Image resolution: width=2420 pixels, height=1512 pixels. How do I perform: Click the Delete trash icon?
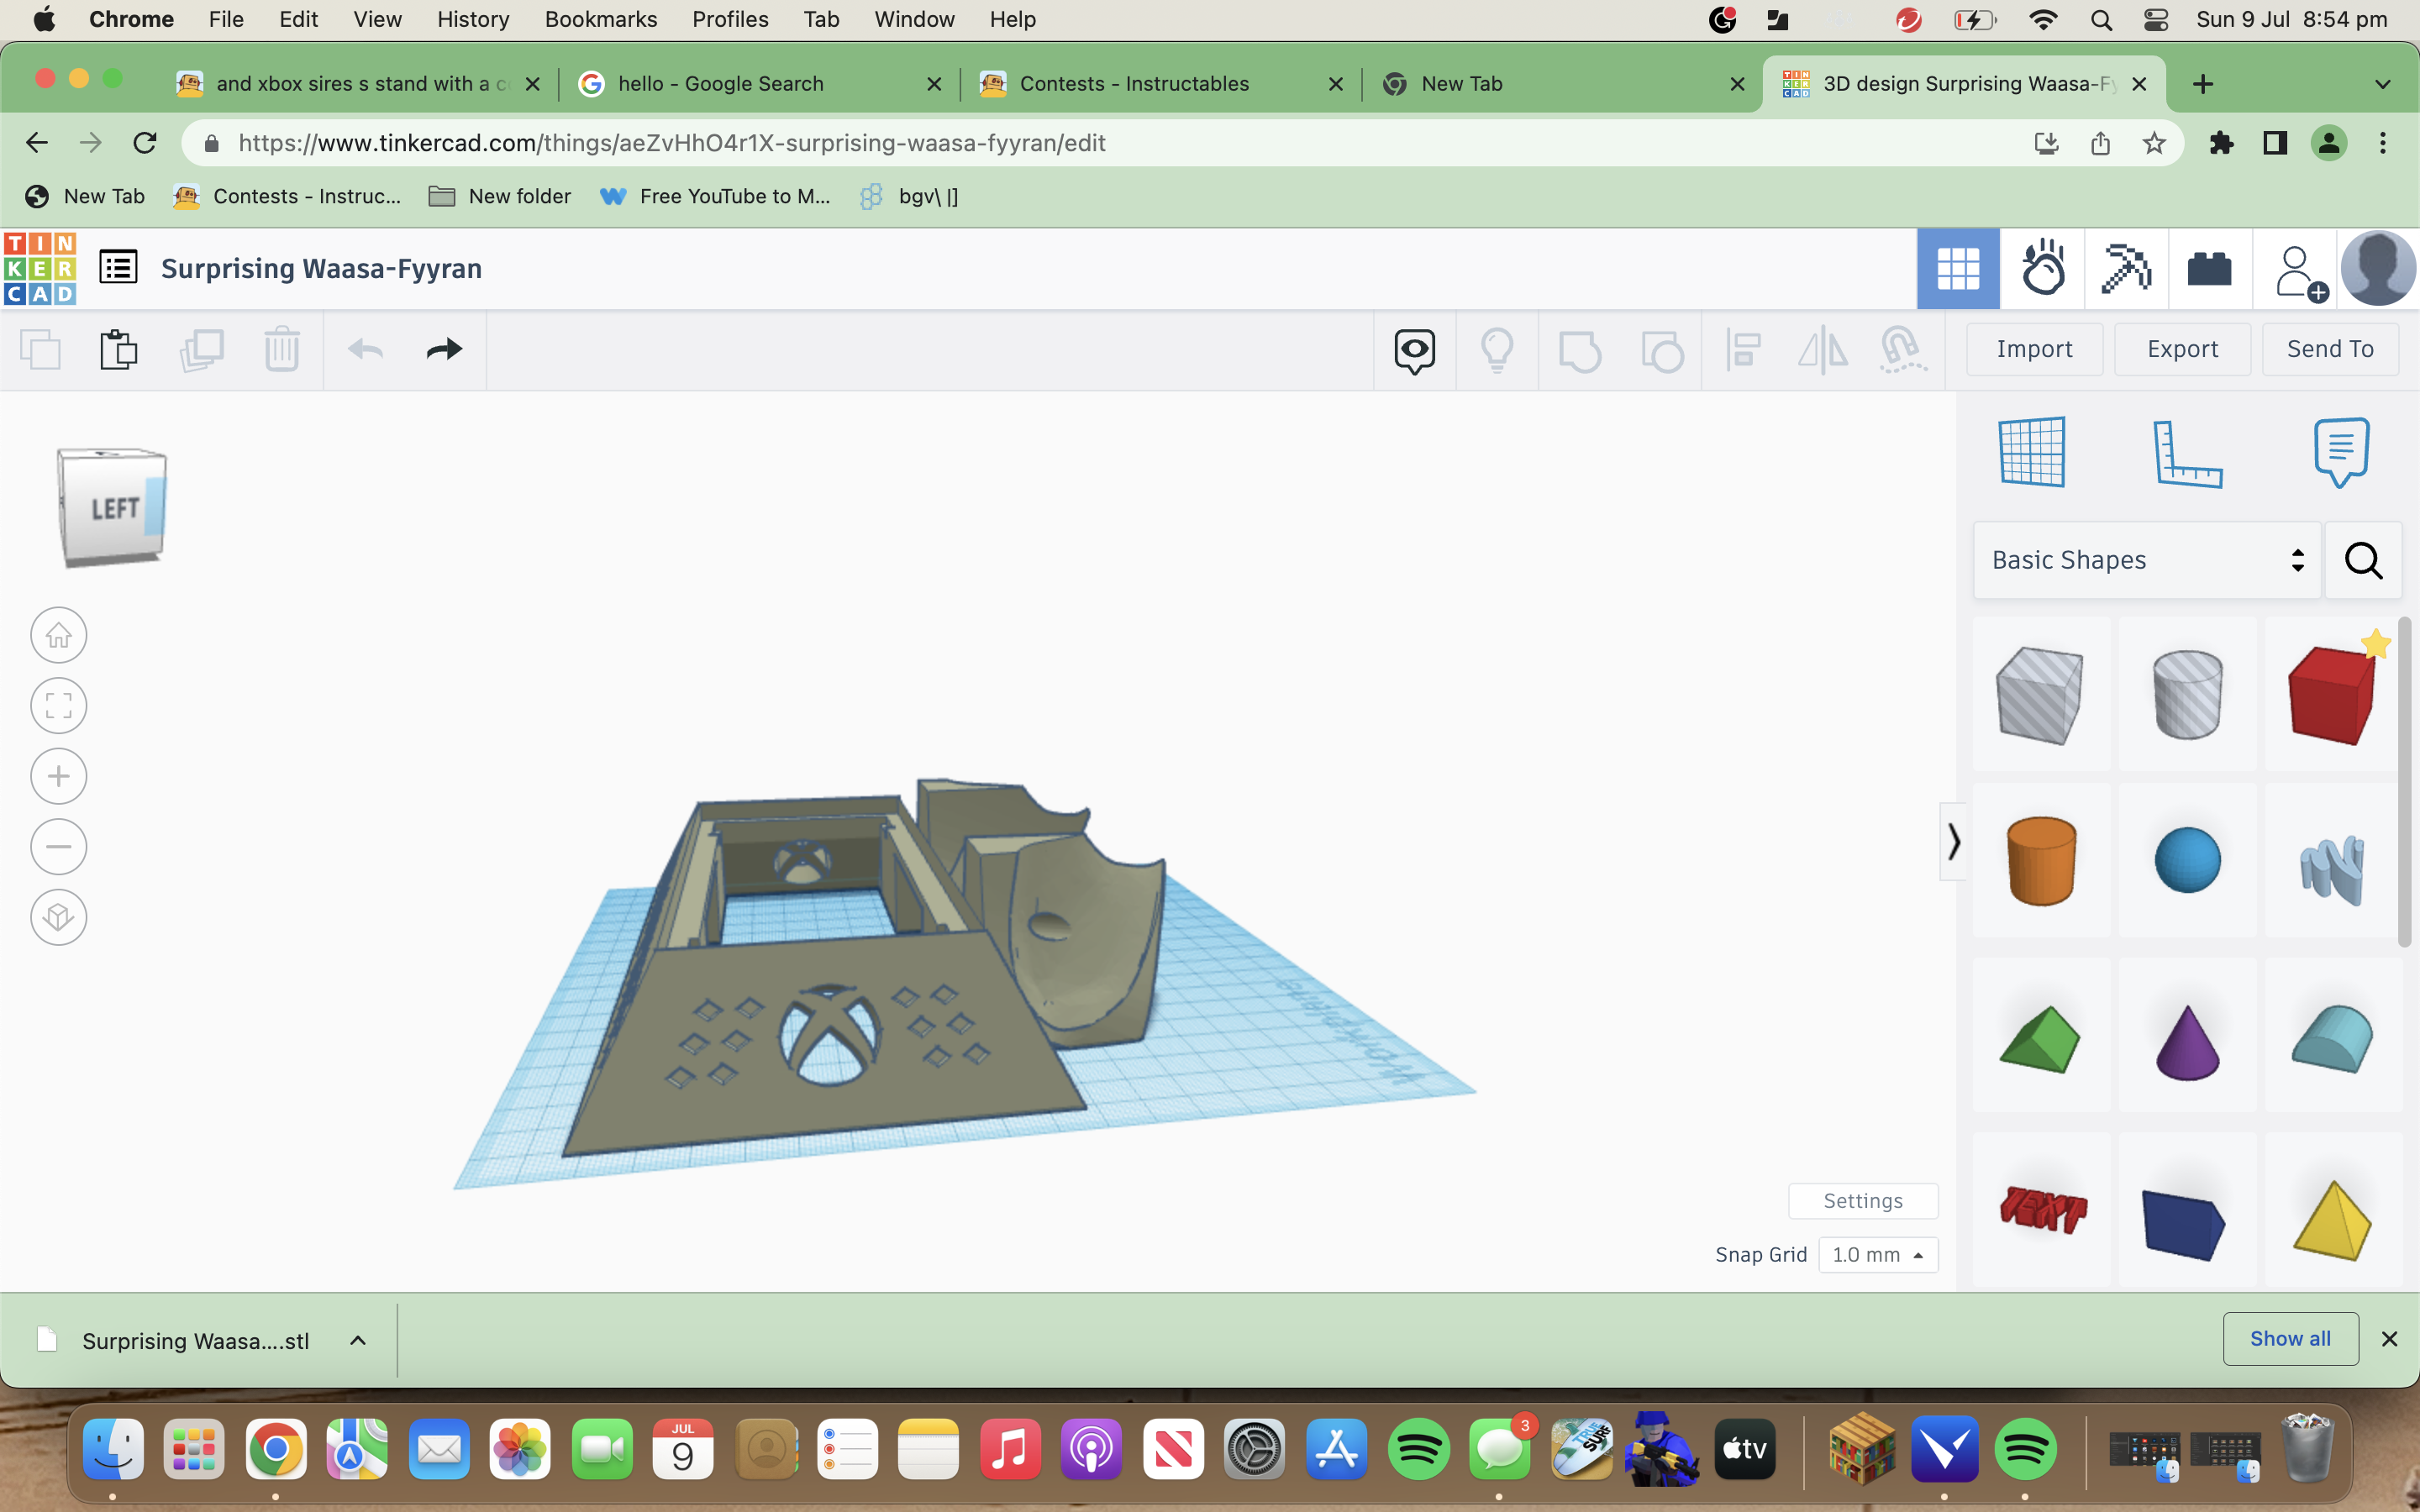click(x=282, y=349)
